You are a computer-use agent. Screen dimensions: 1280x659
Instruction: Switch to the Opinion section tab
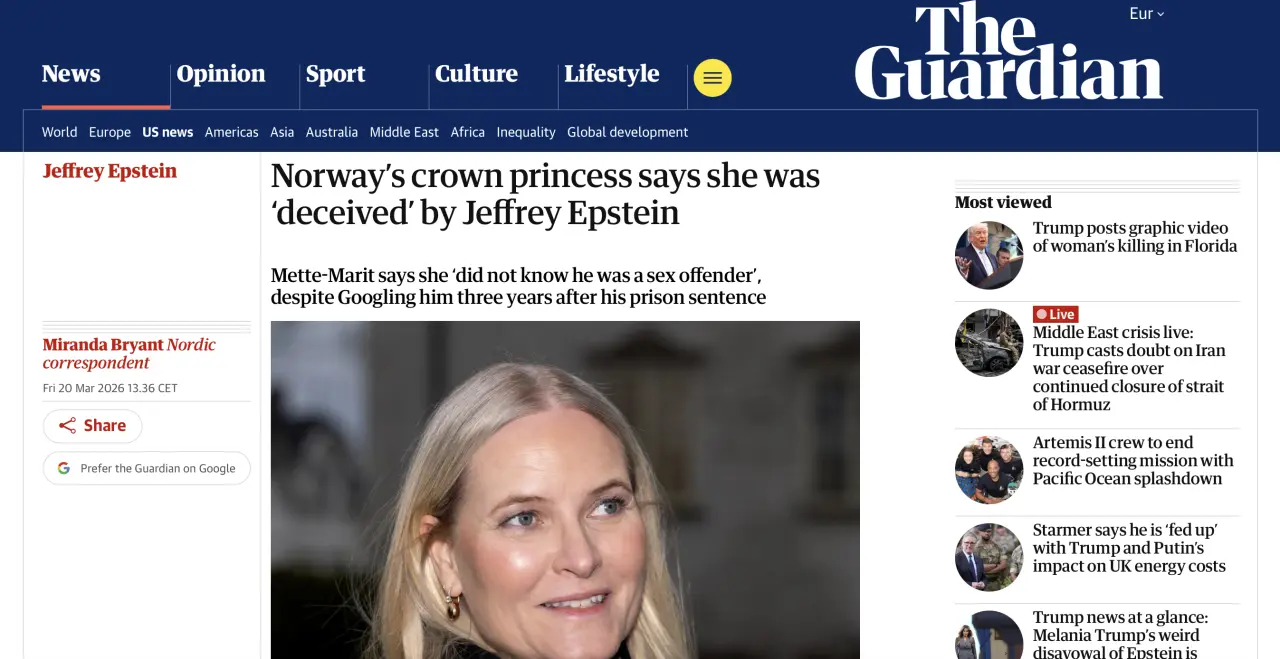221,74
